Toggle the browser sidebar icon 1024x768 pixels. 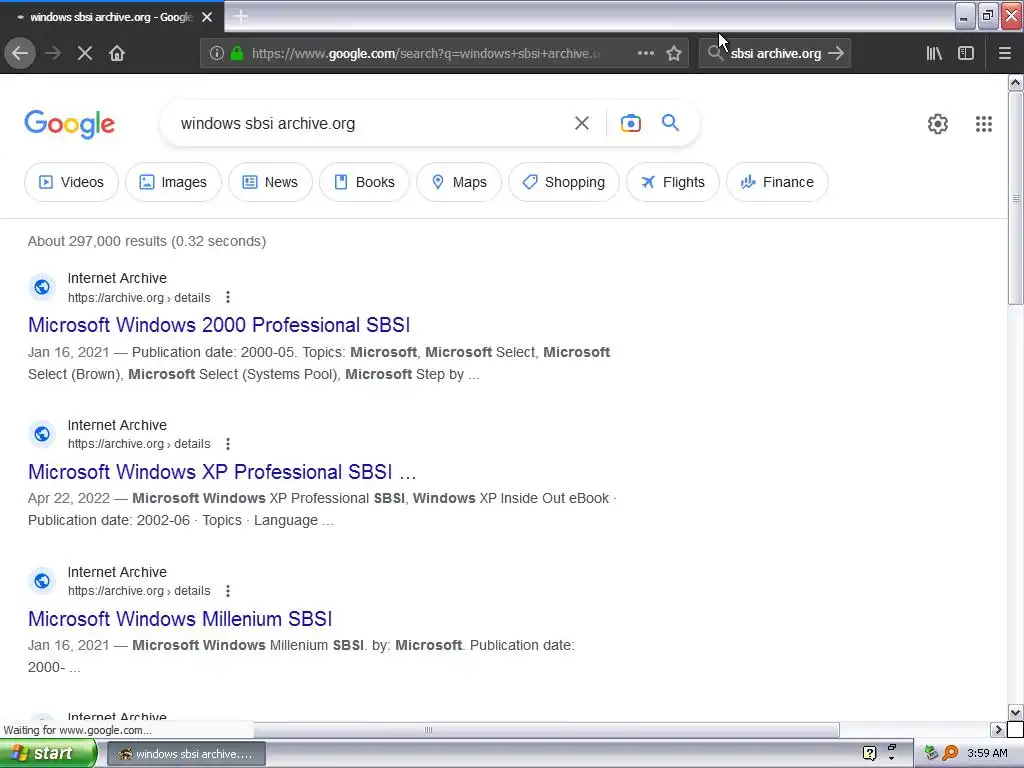coord(966,53)
